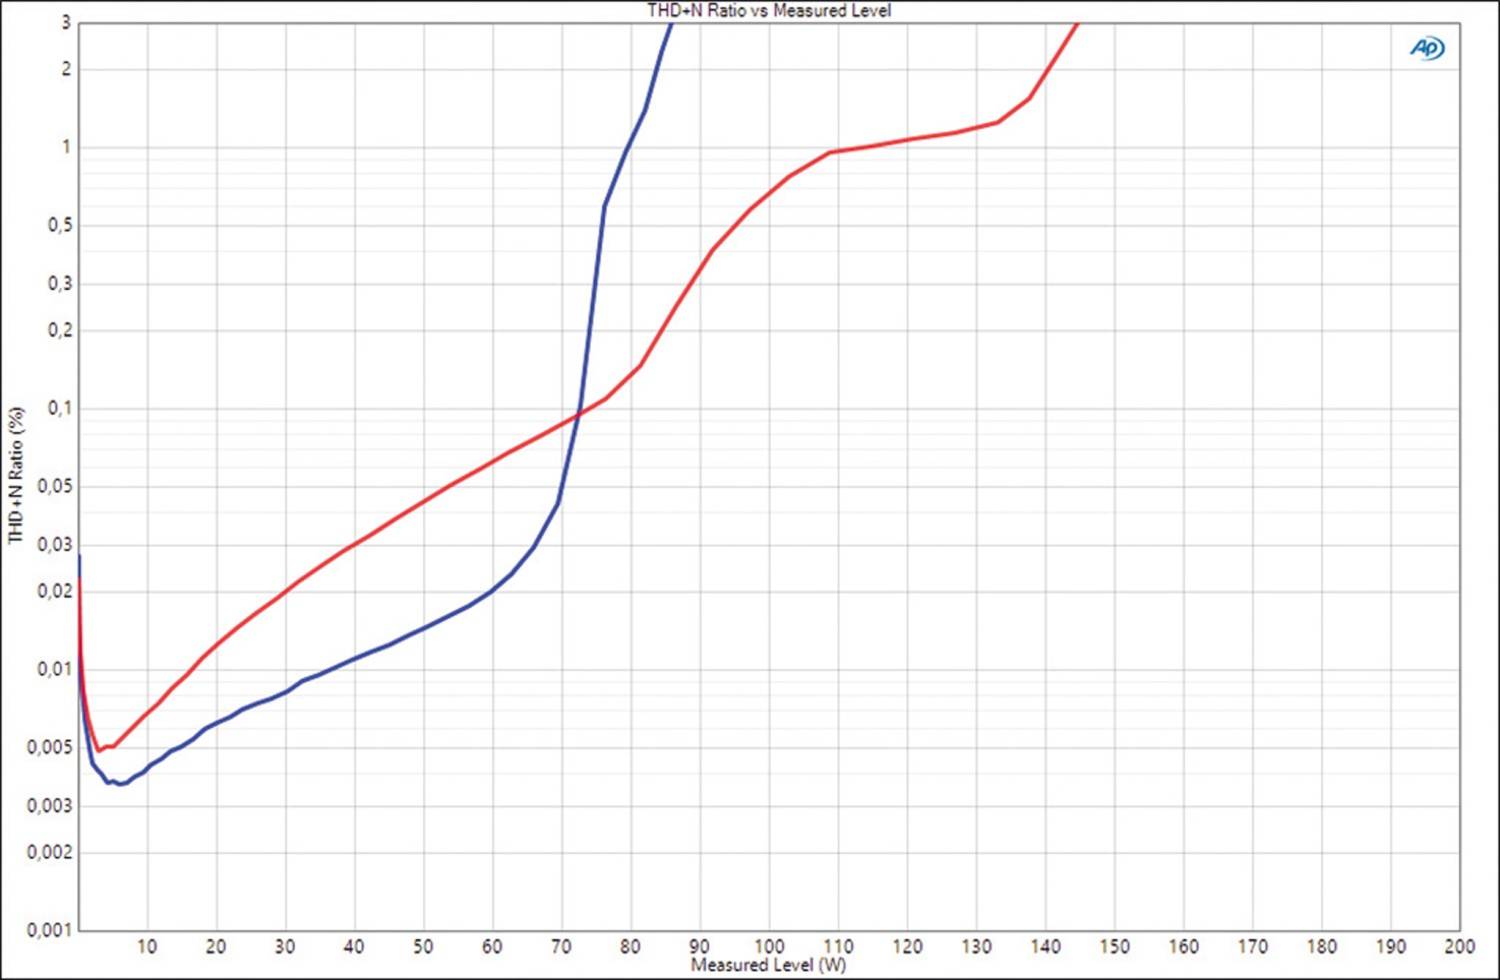Click the y-axis tick label 1
Viewport: 1500px width, 980px height.
pyautogui.click(x=67, y=147)
